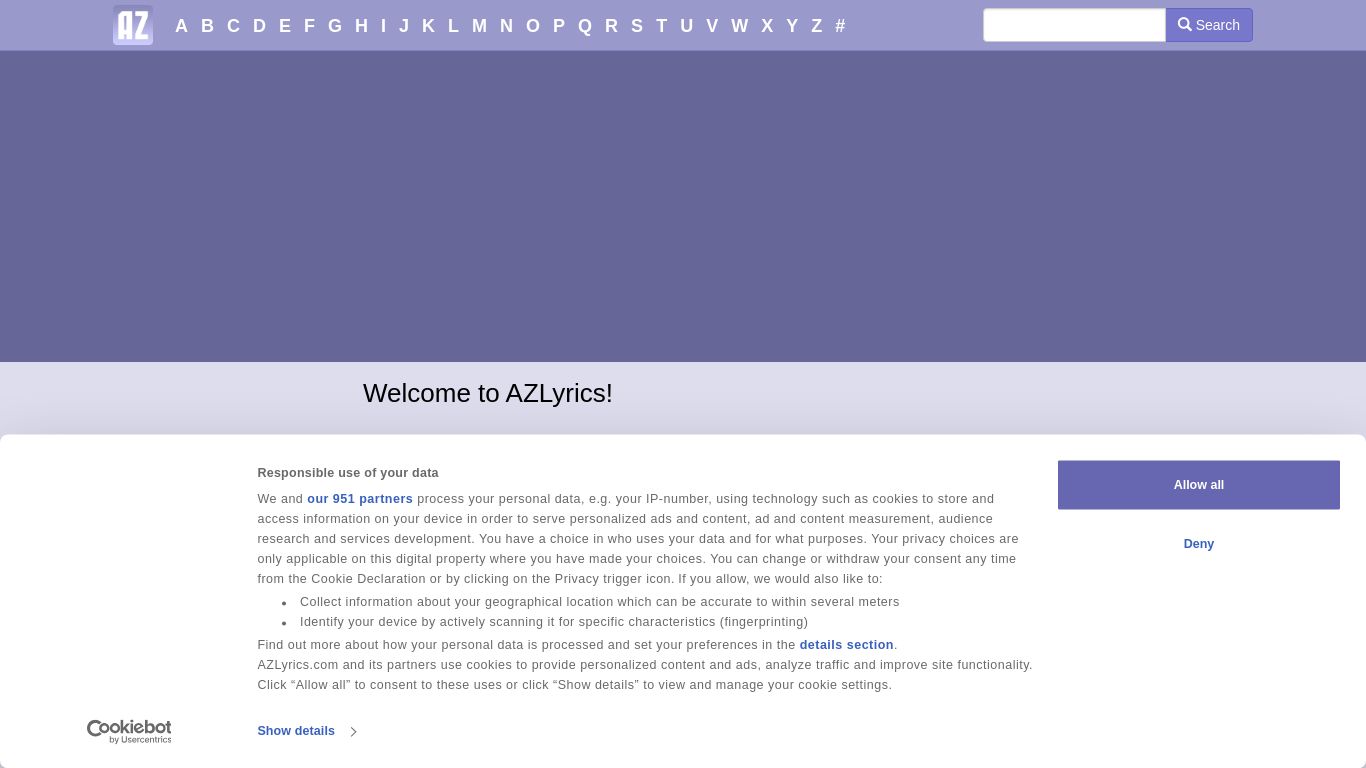Browse artists starting with U
1366x768 pixels.
[686, 26]
